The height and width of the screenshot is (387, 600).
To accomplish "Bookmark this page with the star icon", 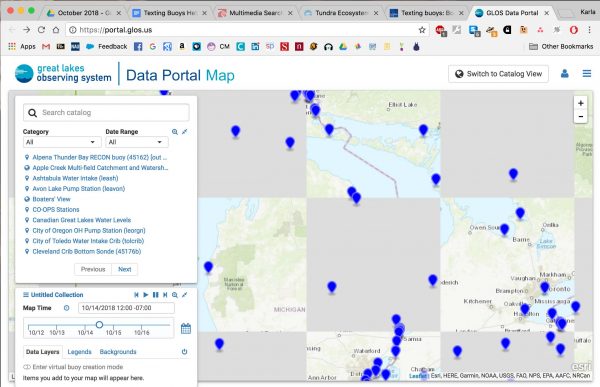I will pos(422,30).
